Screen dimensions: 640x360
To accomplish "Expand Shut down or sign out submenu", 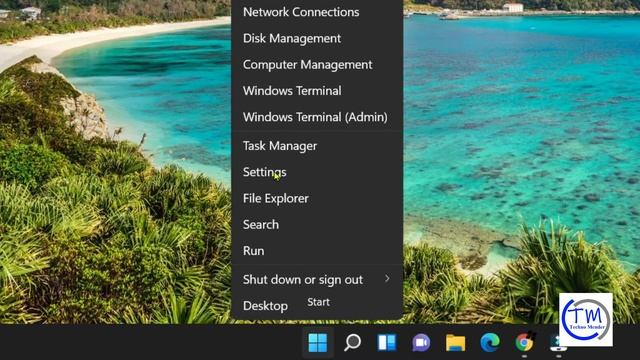I will point(317,280).
